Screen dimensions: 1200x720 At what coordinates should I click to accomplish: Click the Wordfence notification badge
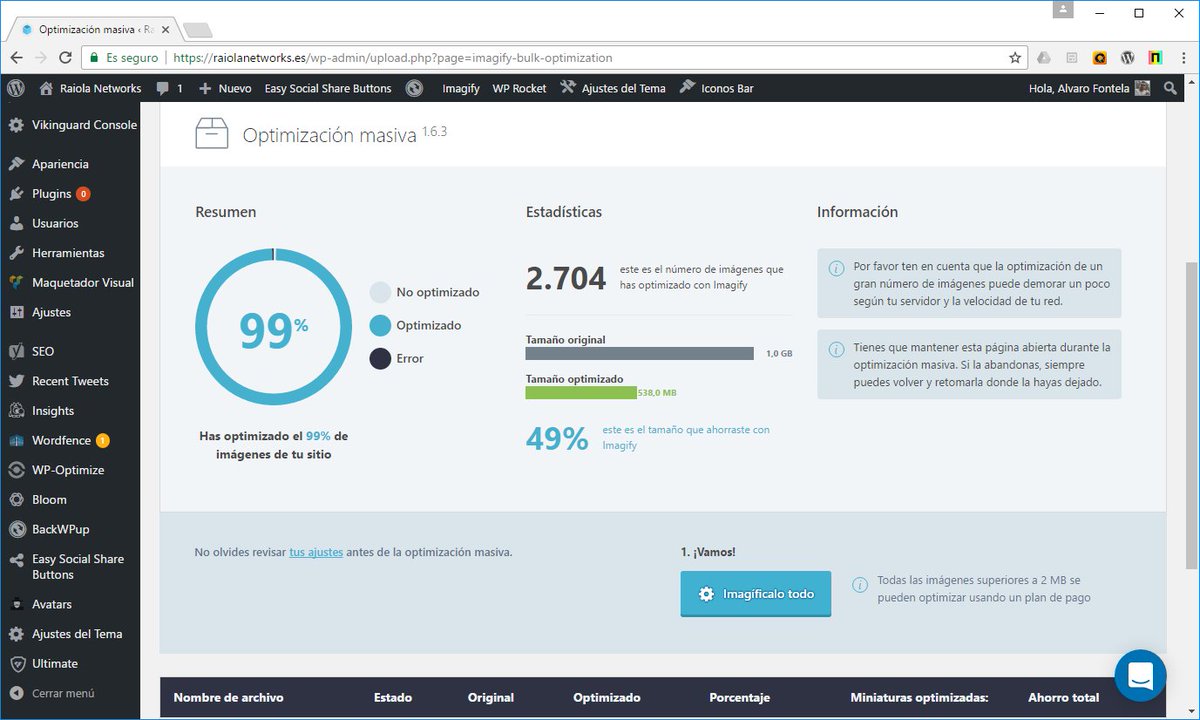[x=103, y=440]
